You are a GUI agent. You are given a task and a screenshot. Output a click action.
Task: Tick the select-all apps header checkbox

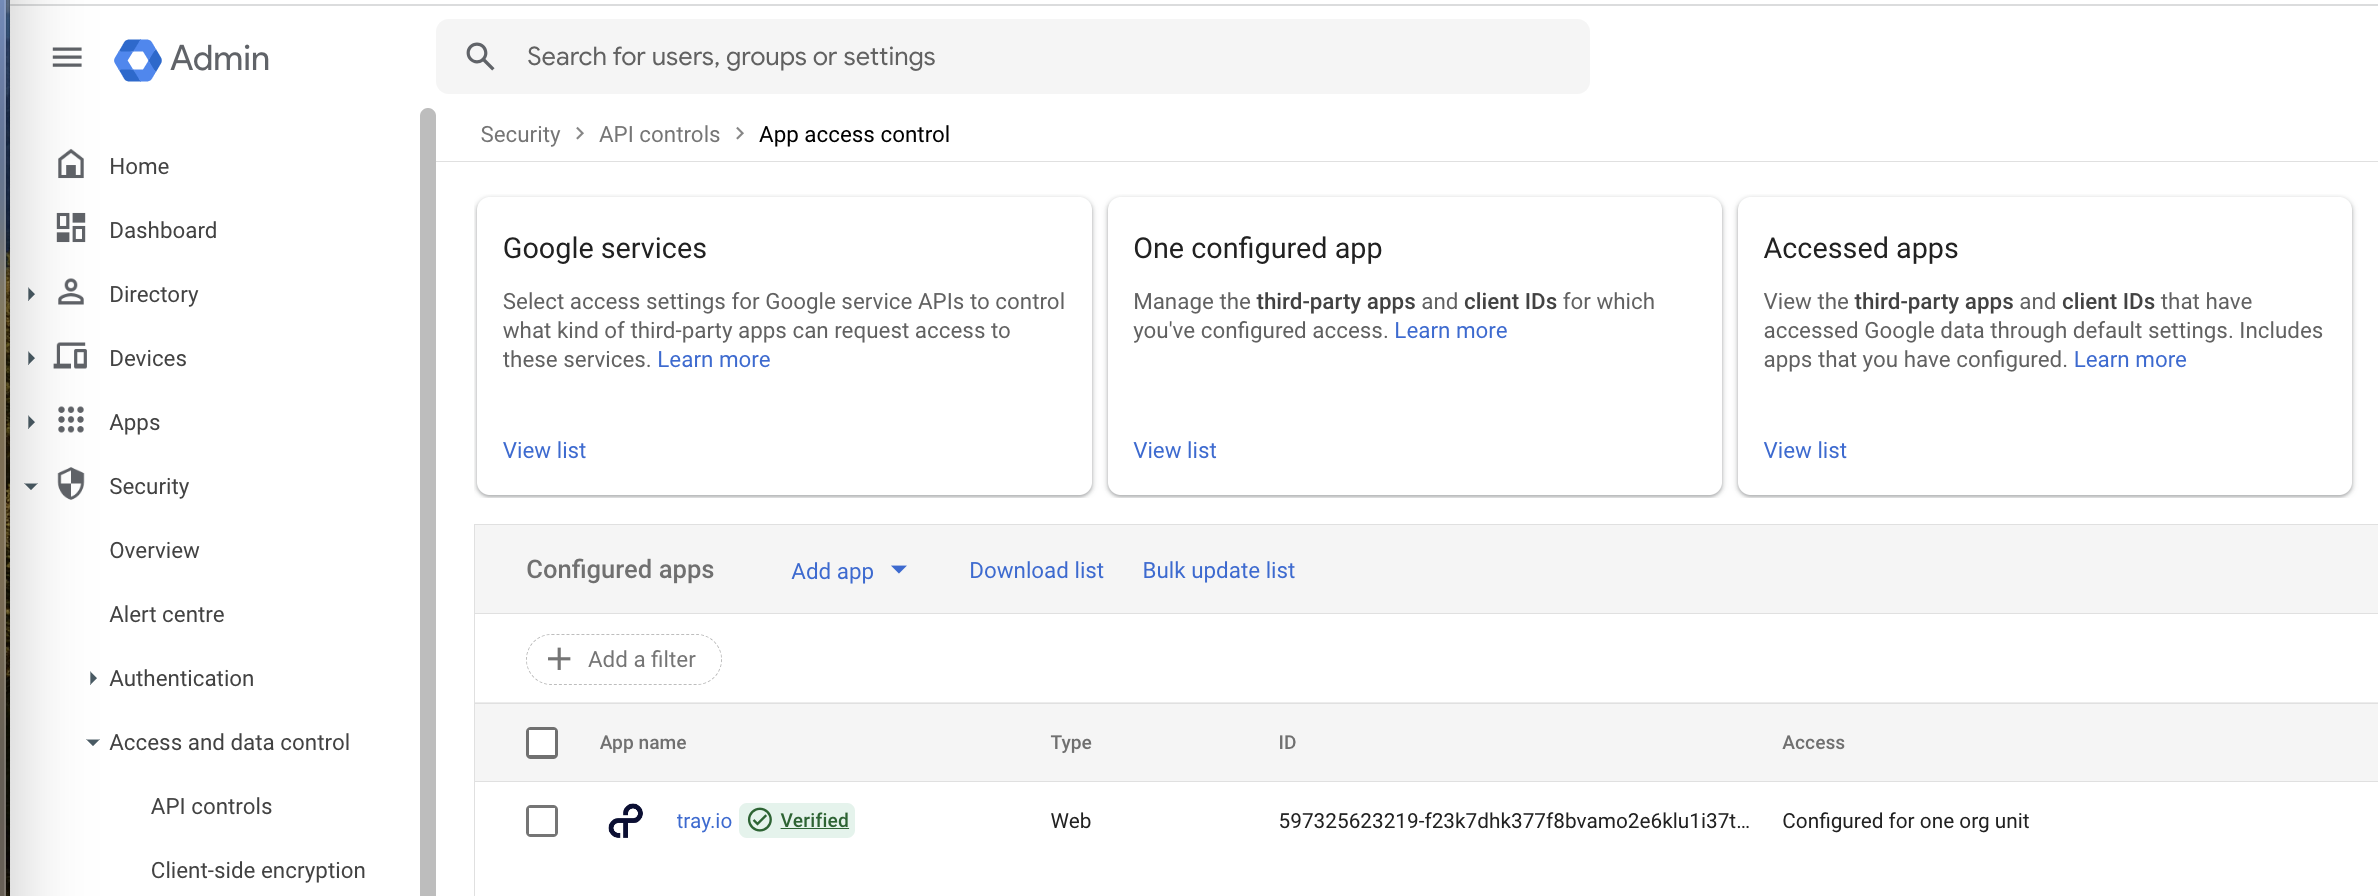coord(542,743)
